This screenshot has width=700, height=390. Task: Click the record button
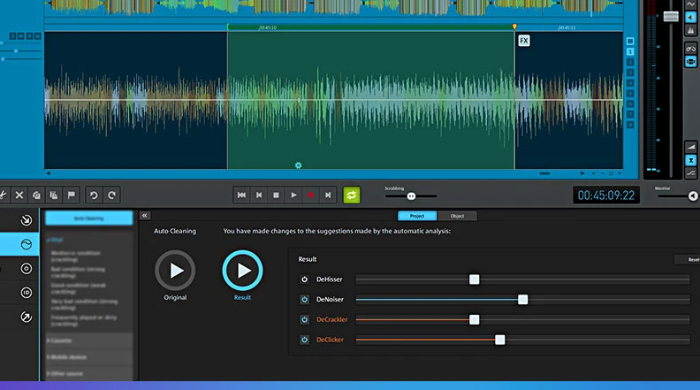click(311, 195)
